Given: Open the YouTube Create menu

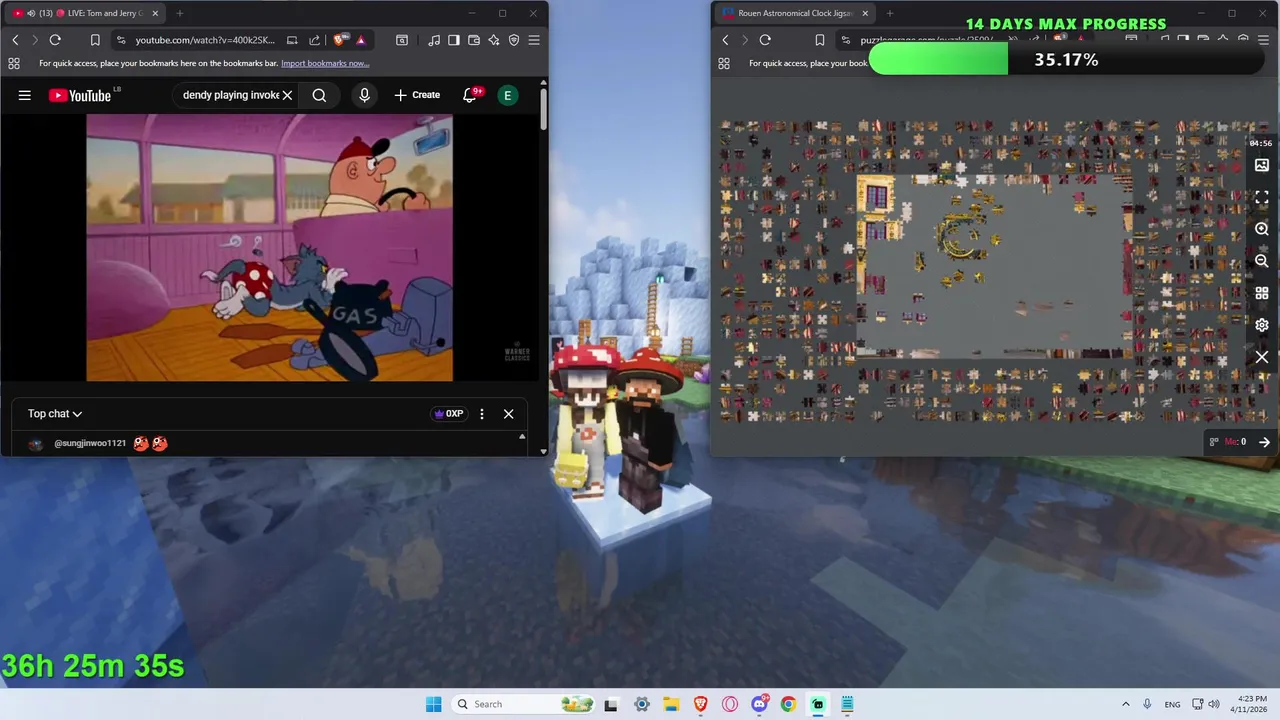Looking at the screenshot, I should [x=417, y=95].
